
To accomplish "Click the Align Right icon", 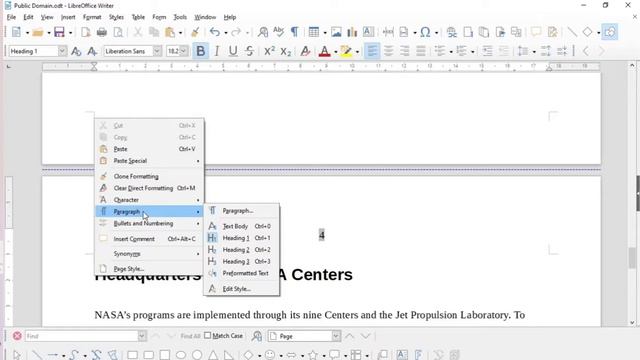I will 404,51.
